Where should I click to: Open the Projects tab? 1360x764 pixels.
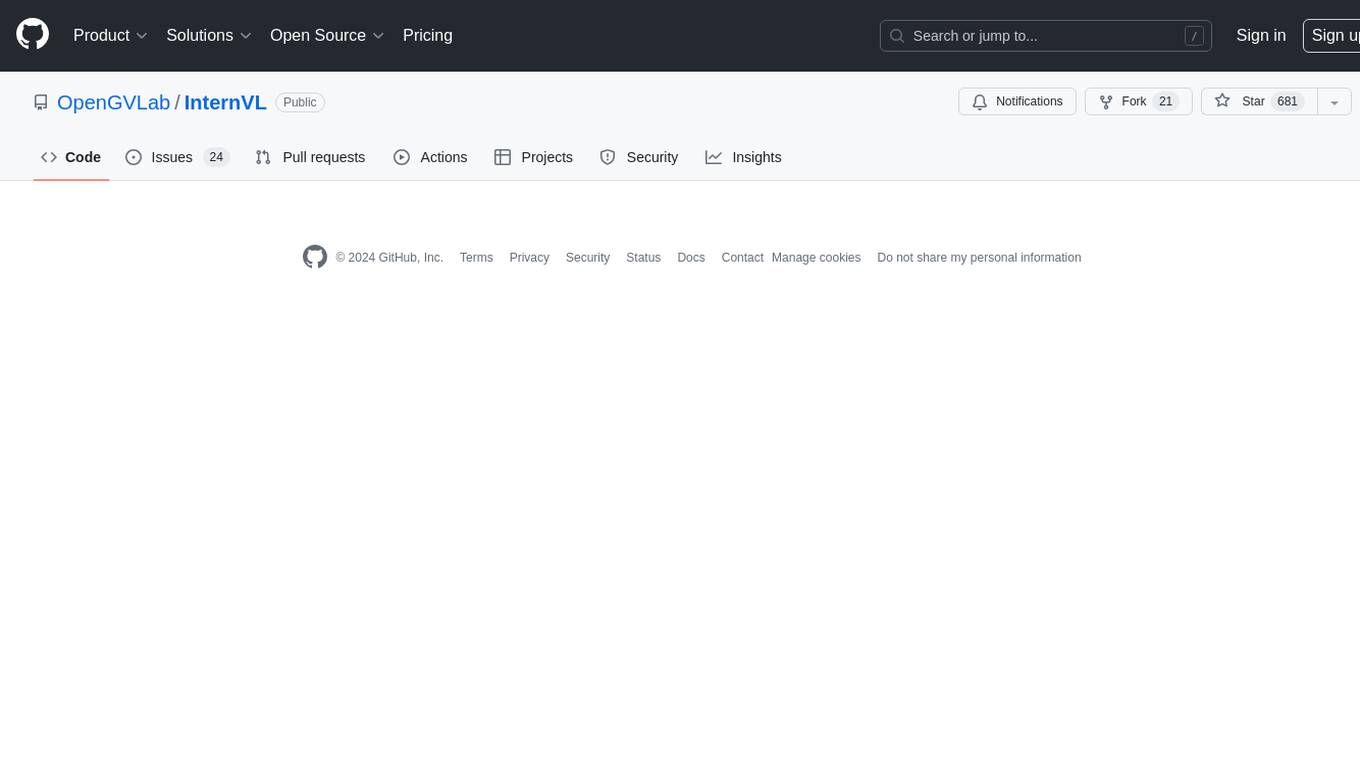(x=534, y=157)
